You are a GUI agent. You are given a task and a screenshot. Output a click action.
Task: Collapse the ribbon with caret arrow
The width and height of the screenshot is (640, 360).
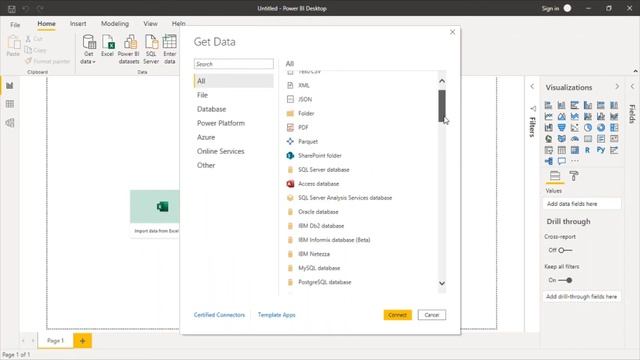coord(636,71)
